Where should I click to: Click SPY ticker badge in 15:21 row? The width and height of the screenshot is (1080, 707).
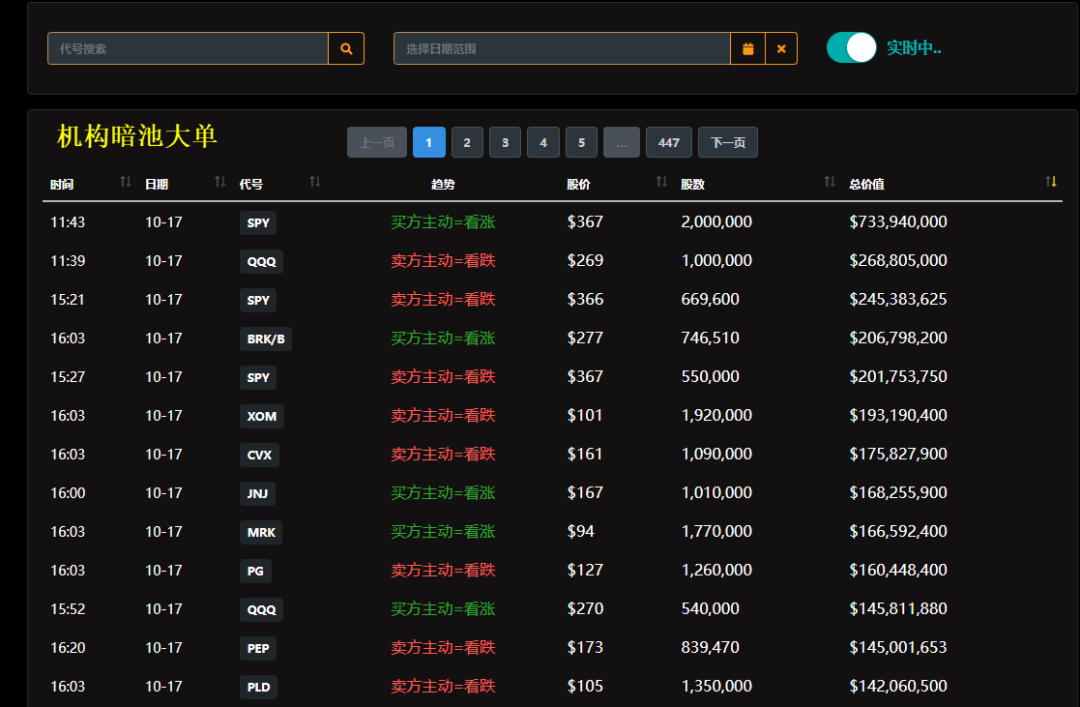click(x=258, y=300)
